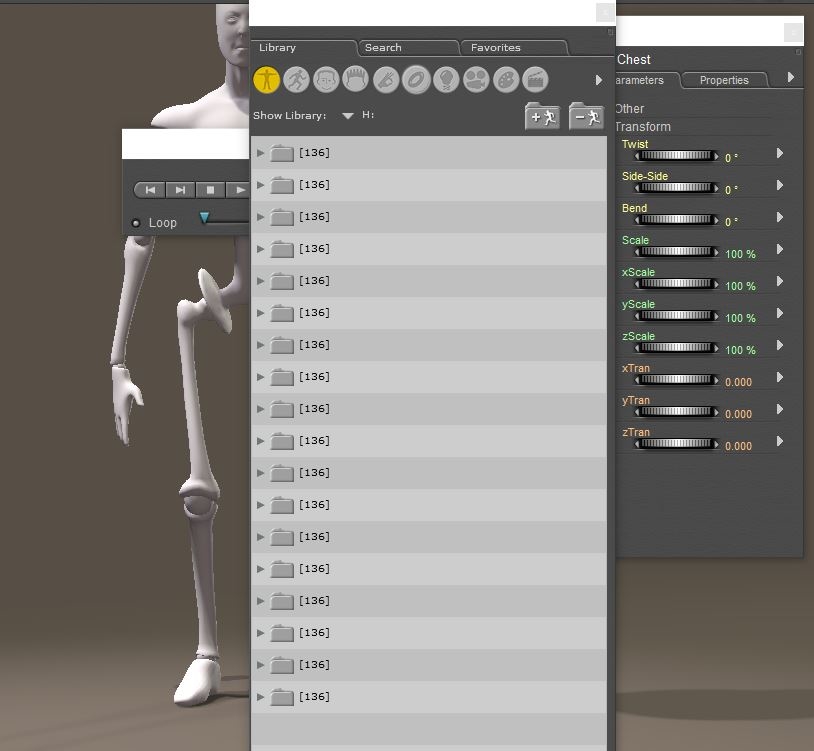
Task: Select the Lights library category bulb icon
Action: pos(446,79)
